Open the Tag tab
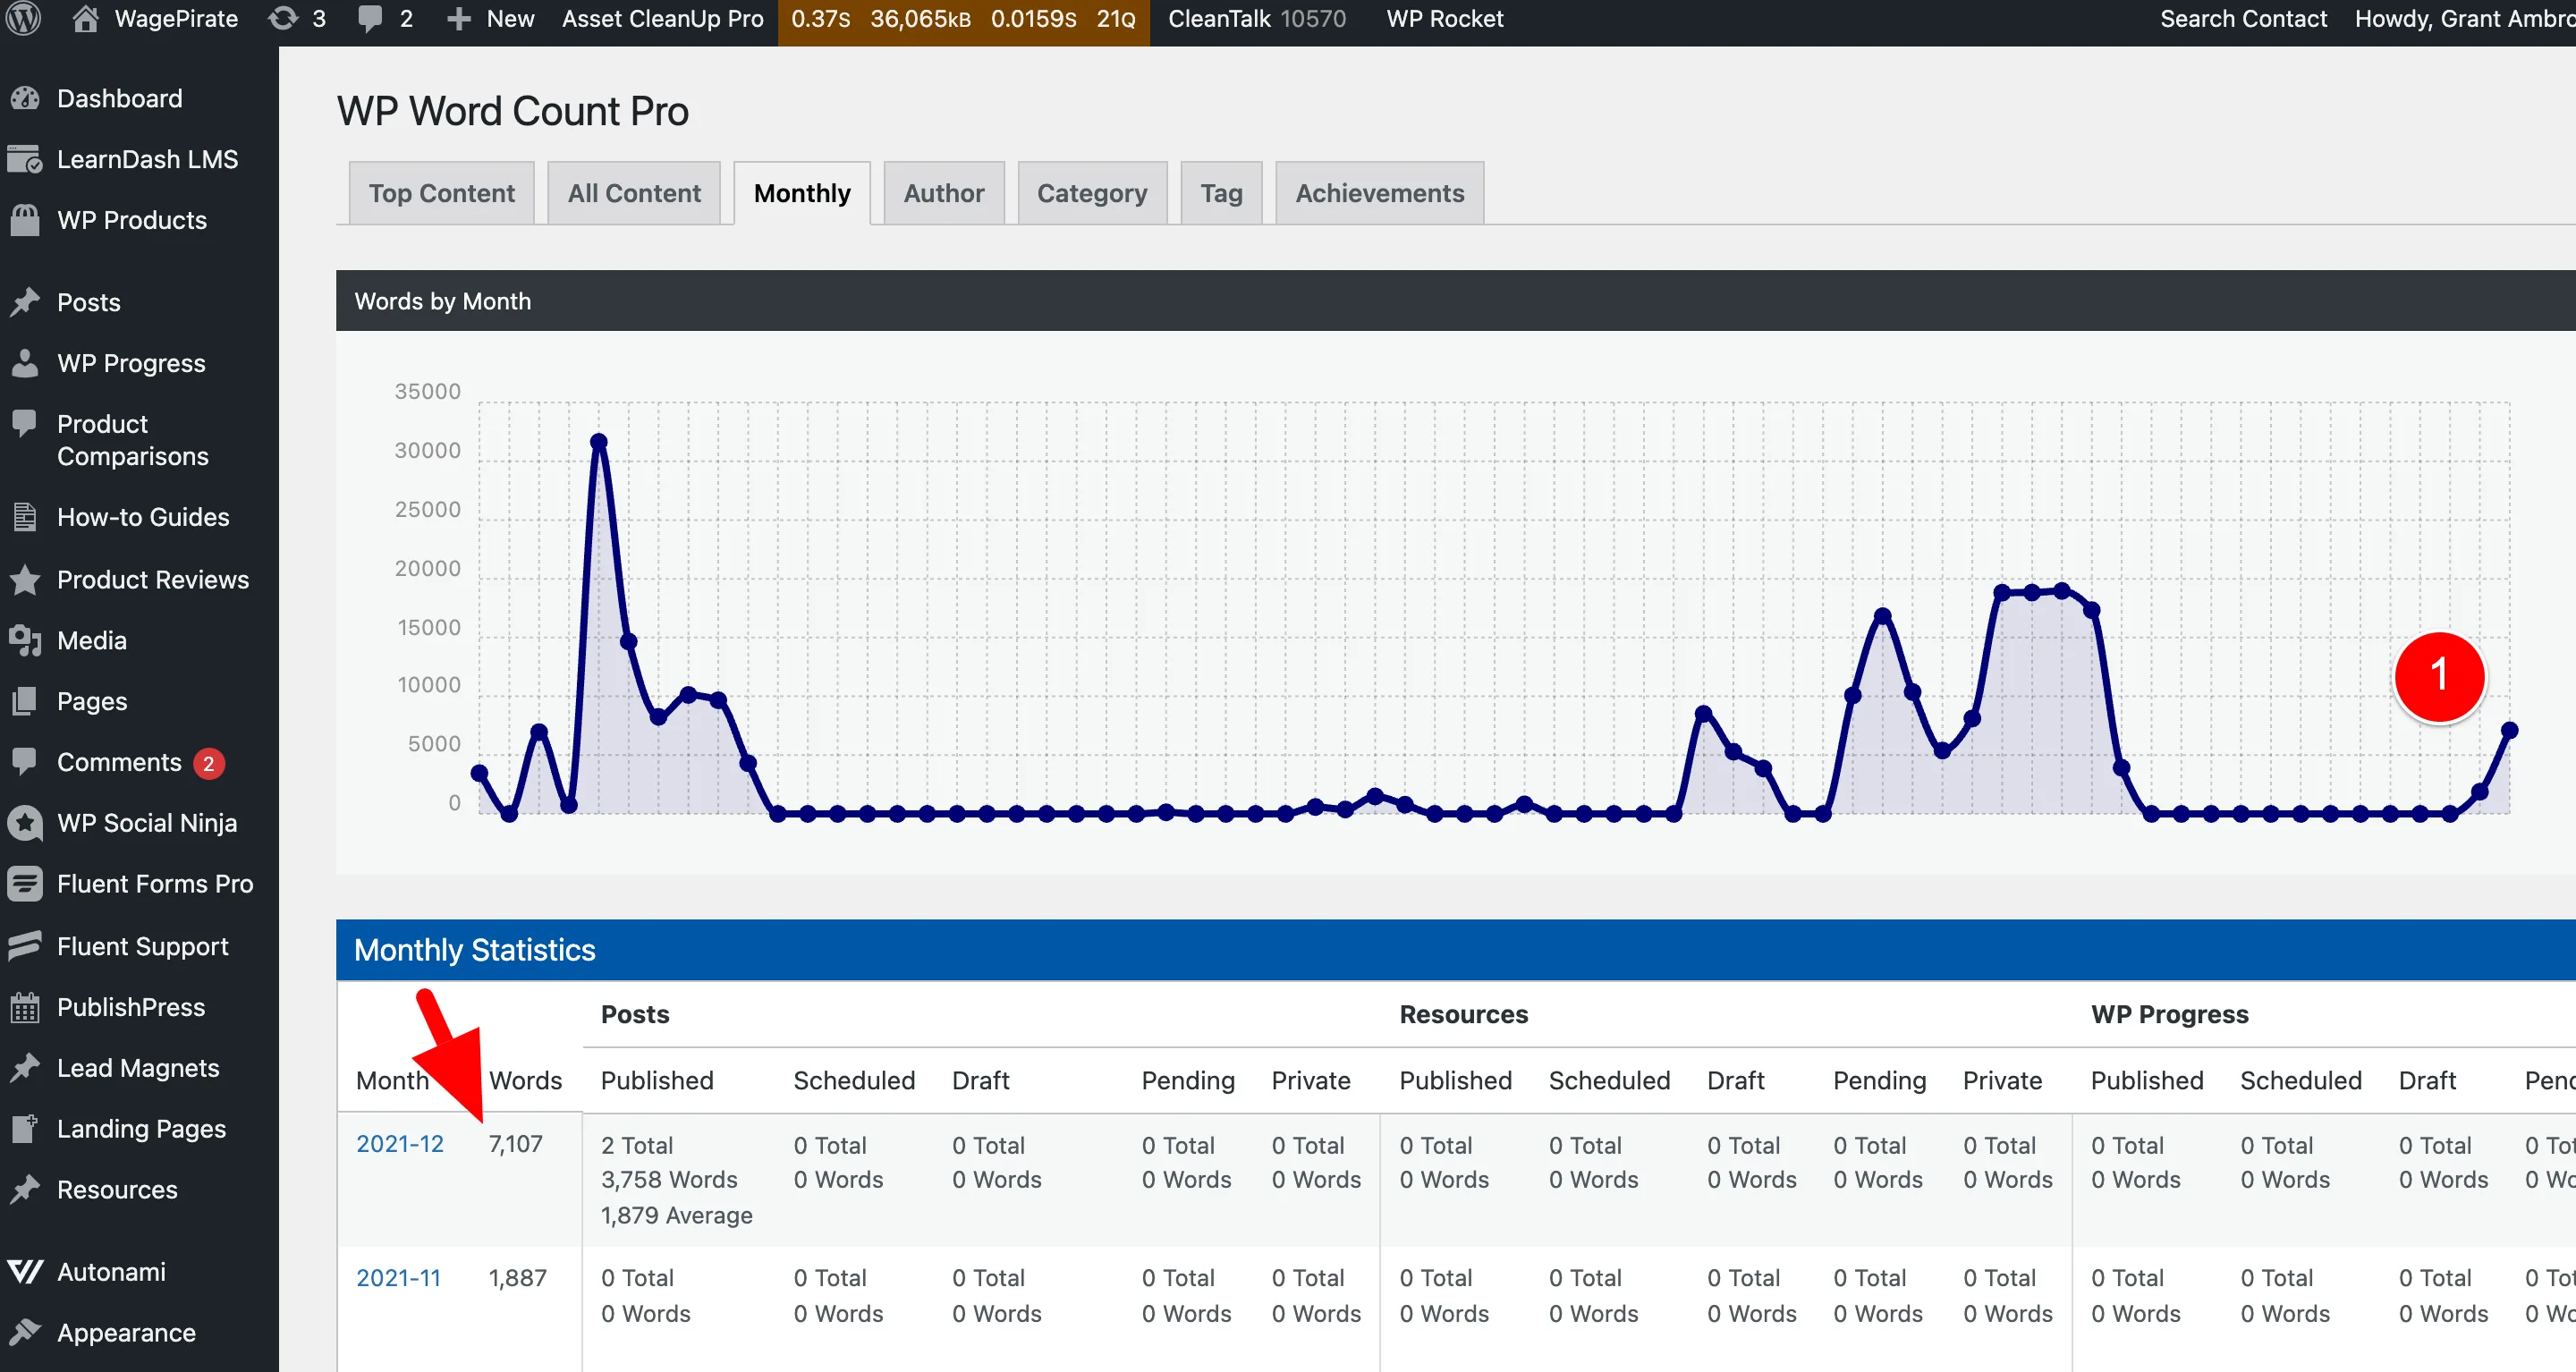This screenshot has height=1372, width=2576. coord(1221,193)
